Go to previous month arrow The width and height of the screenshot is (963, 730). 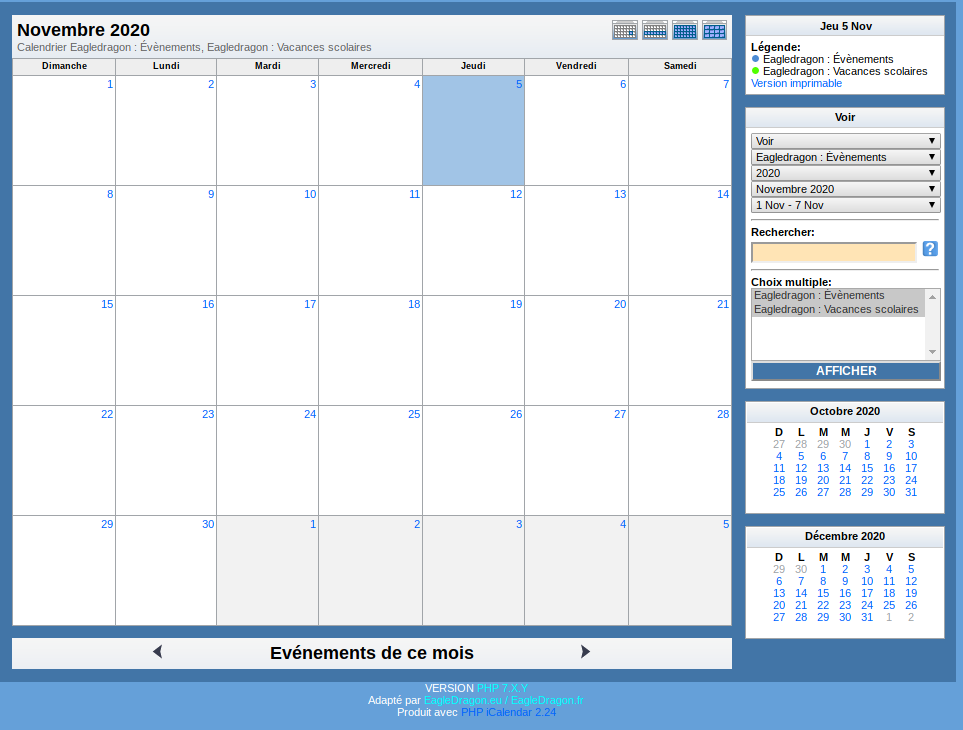click(157, 652)
